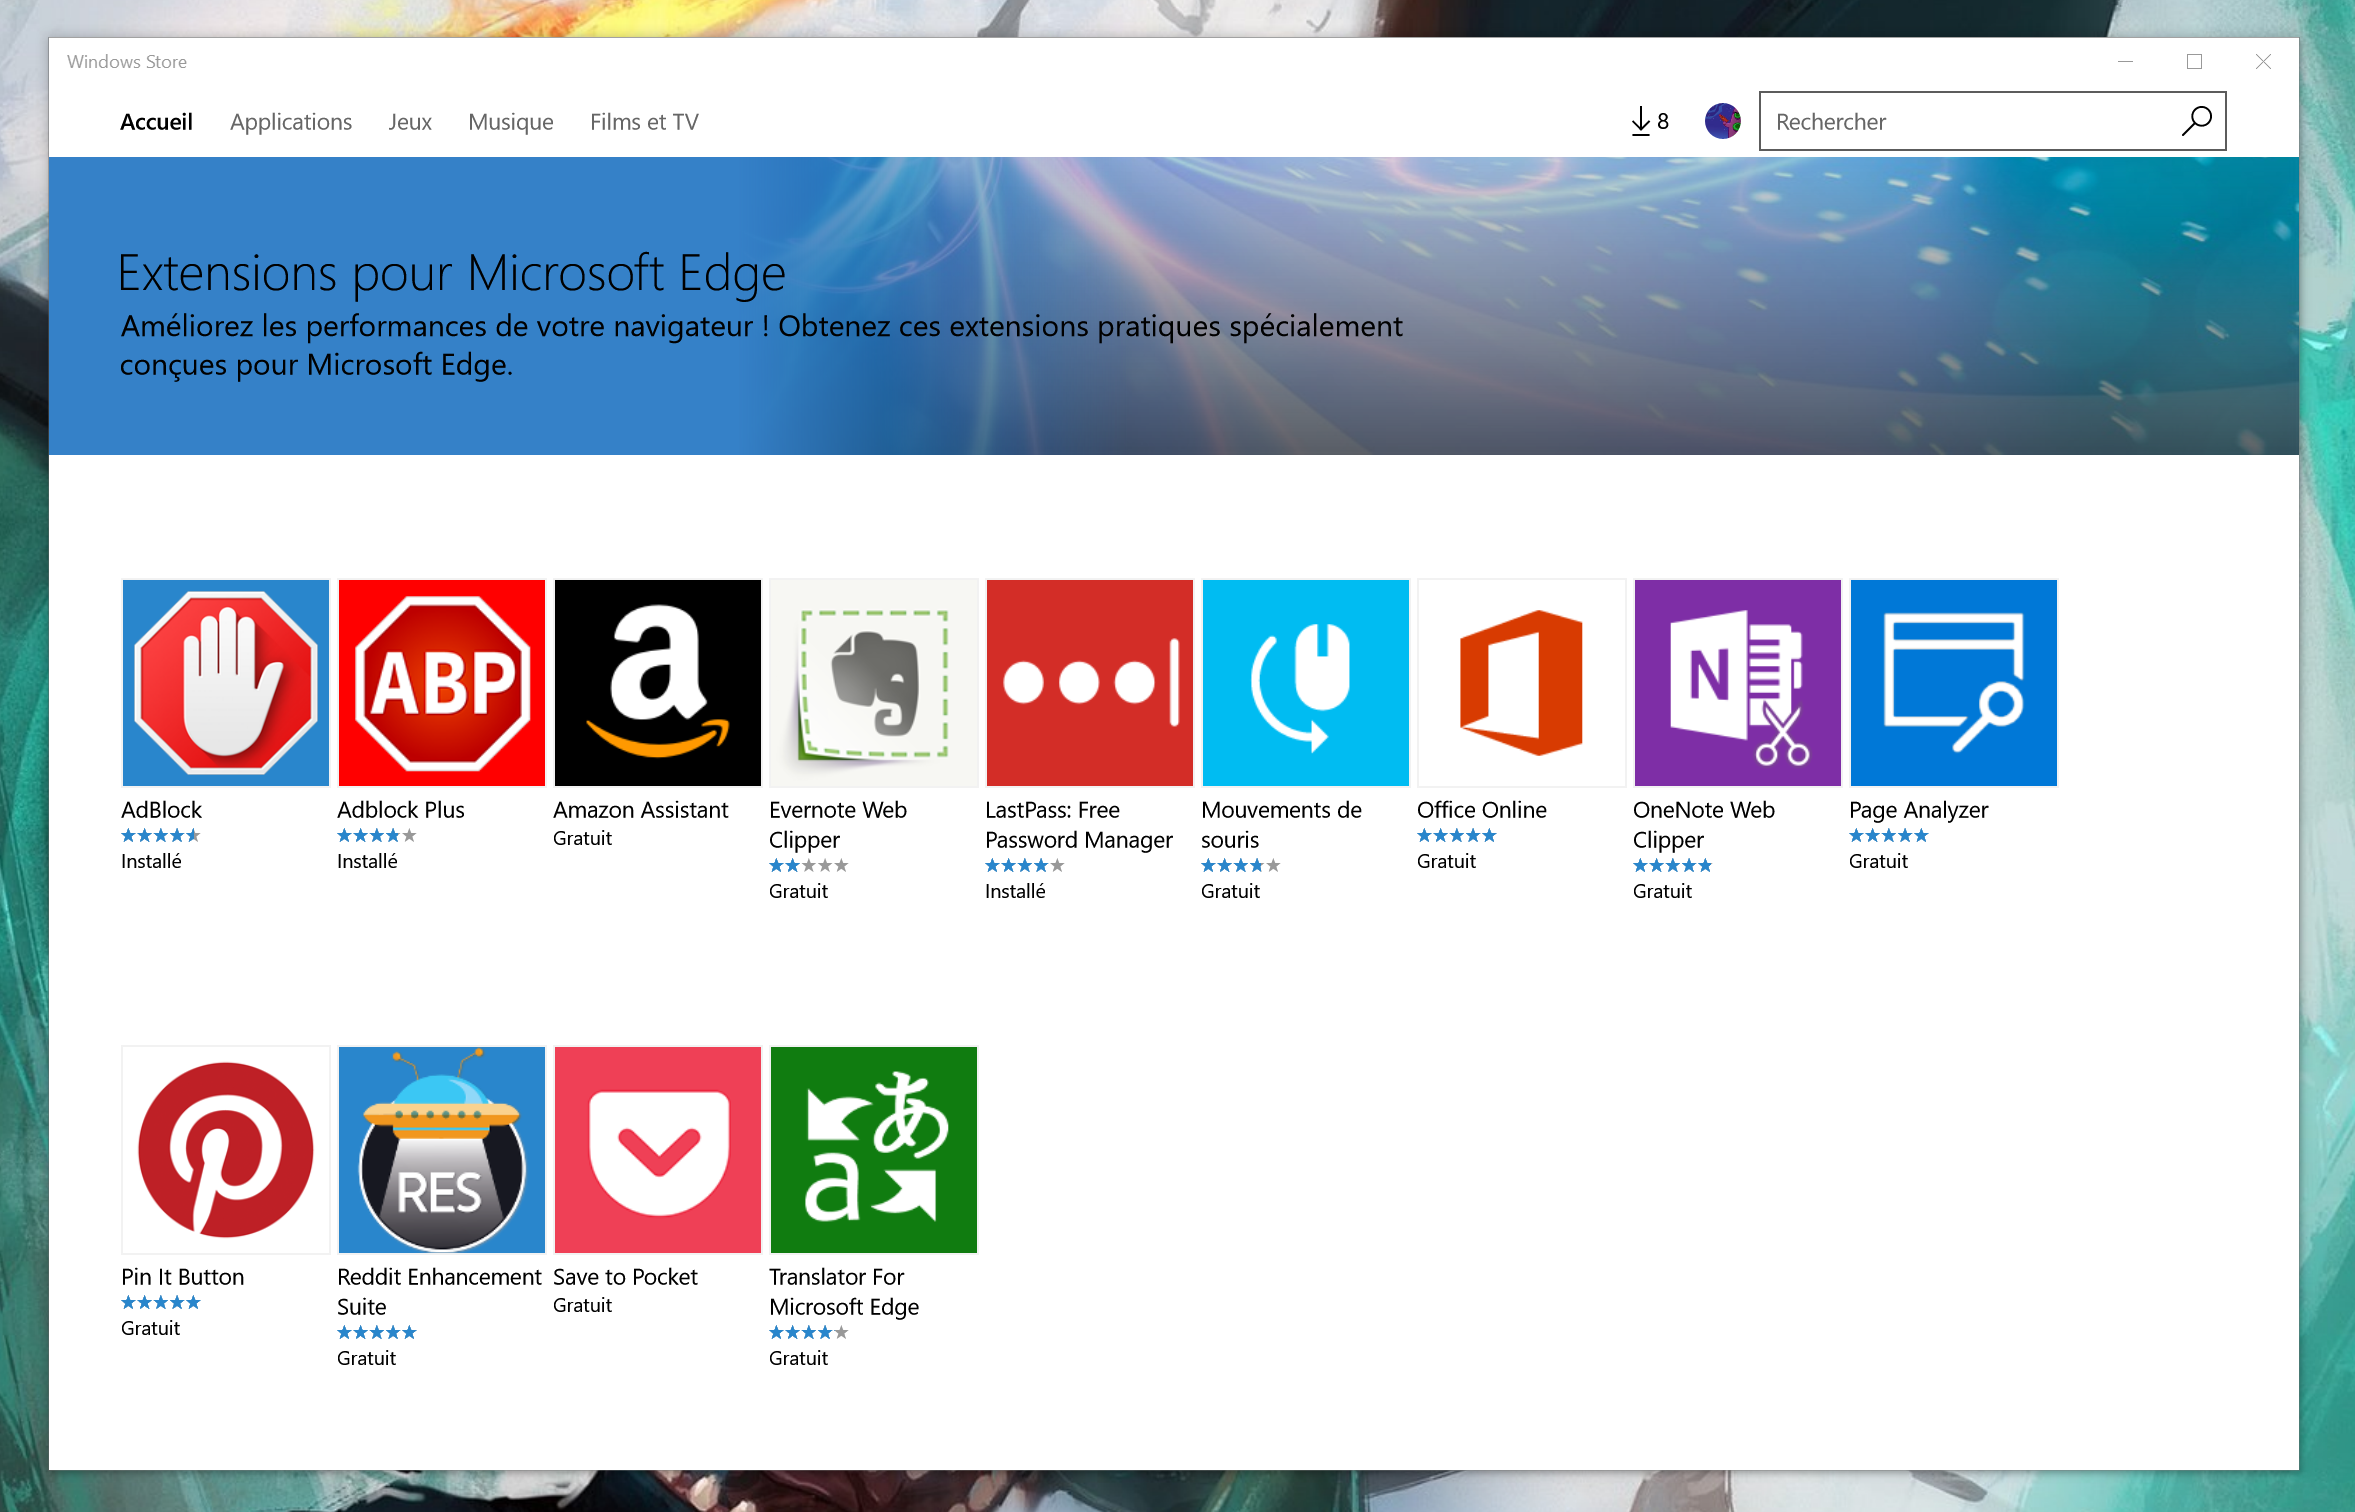Maximize the Windows Store window
Image resolution: width=2355 pixels, height=1512 pixels.
pyautogui.click(x=2194, y=62)
